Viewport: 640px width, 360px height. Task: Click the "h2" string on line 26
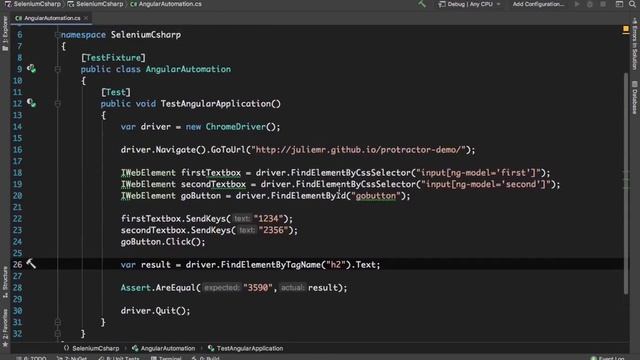[336, 264]
